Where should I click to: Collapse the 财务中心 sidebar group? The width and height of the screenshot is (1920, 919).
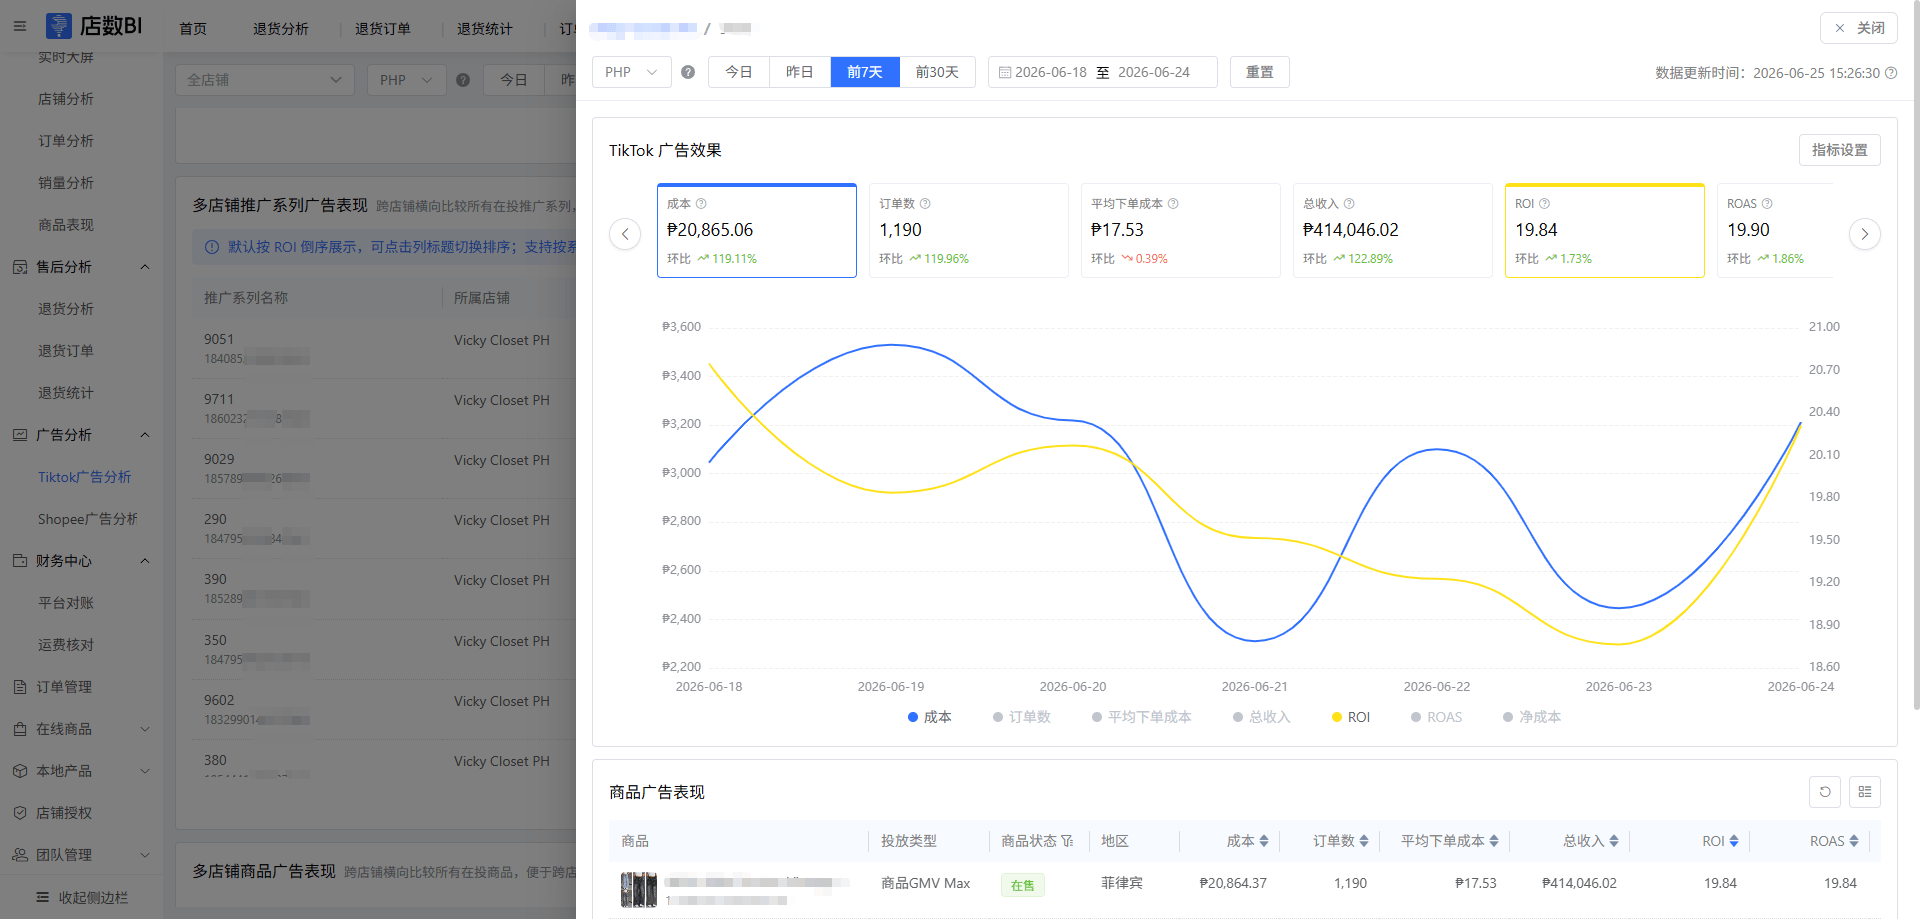[145, 561]
